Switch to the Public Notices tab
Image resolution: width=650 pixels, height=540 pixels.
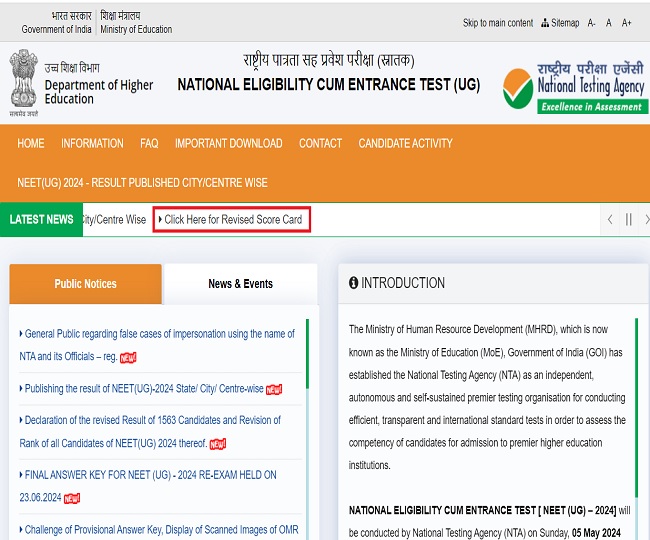tap(85, 284)
